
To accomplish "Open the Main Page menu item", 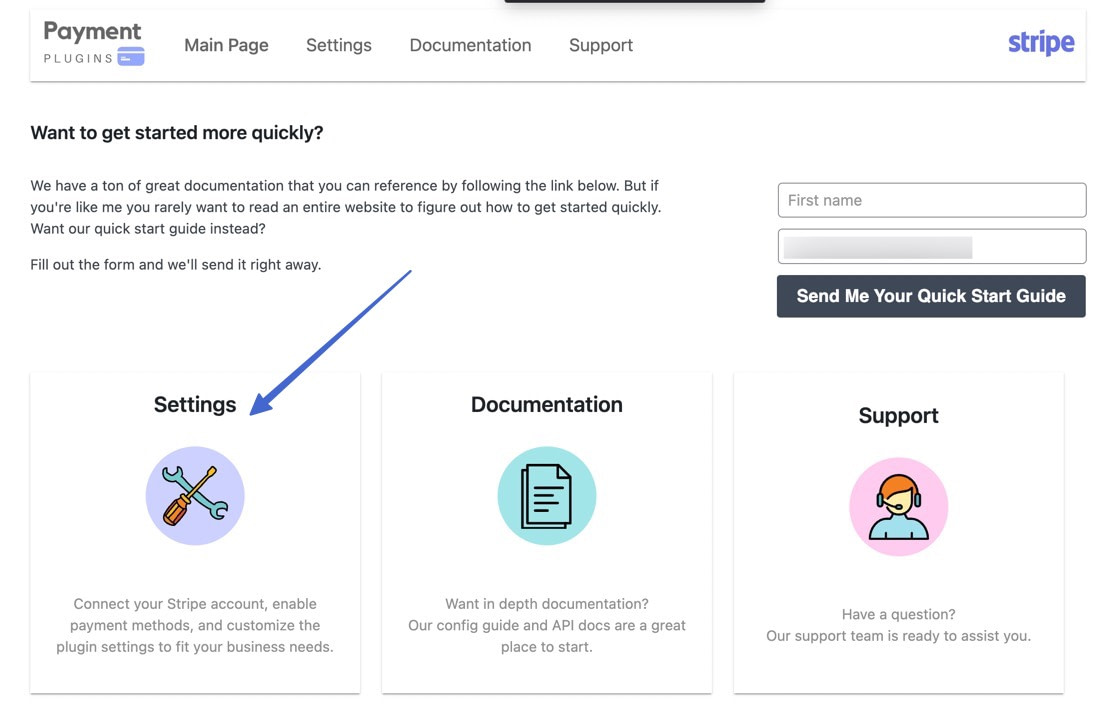I will pos(226,45).
